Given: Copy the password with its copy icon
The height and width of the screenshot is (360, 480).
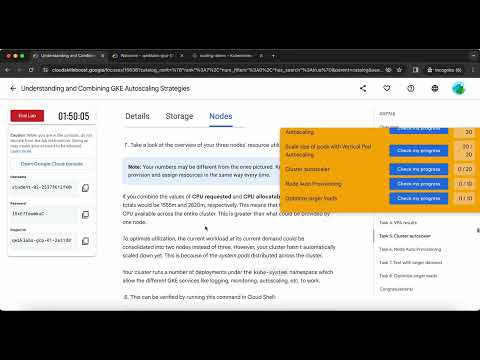Looking at the screenshot, I should click(x=85, y=214).
